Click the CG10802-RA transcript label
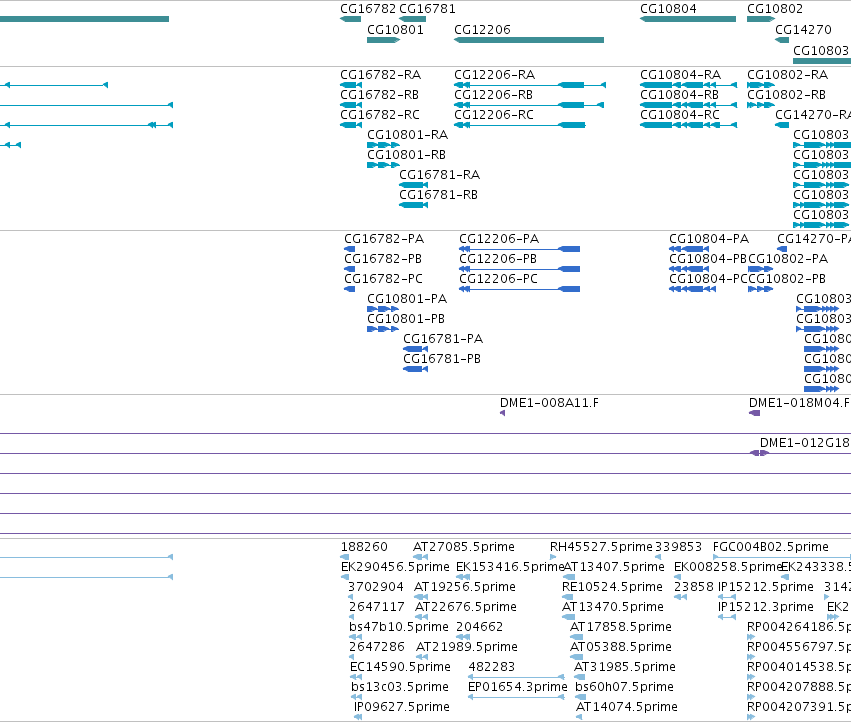 click(x=788, y=75)
